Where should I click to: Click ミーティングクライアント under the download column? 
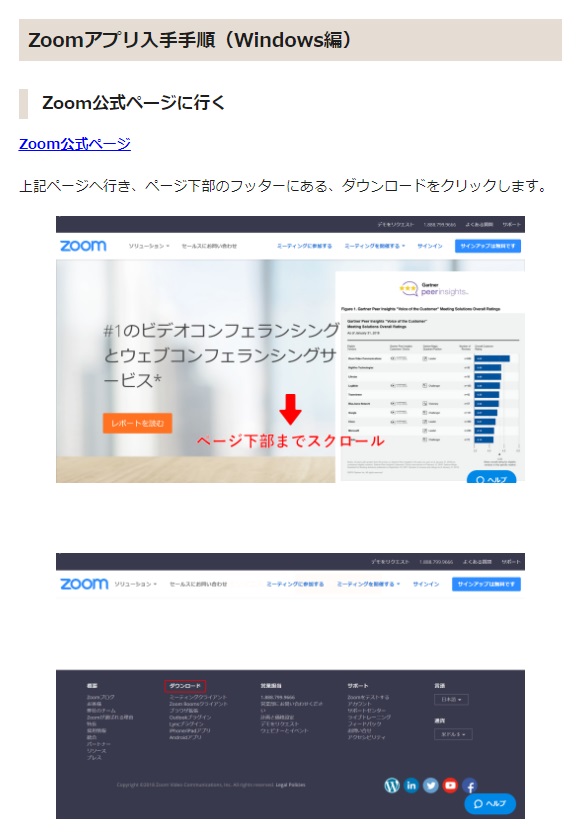pos(198,697)
